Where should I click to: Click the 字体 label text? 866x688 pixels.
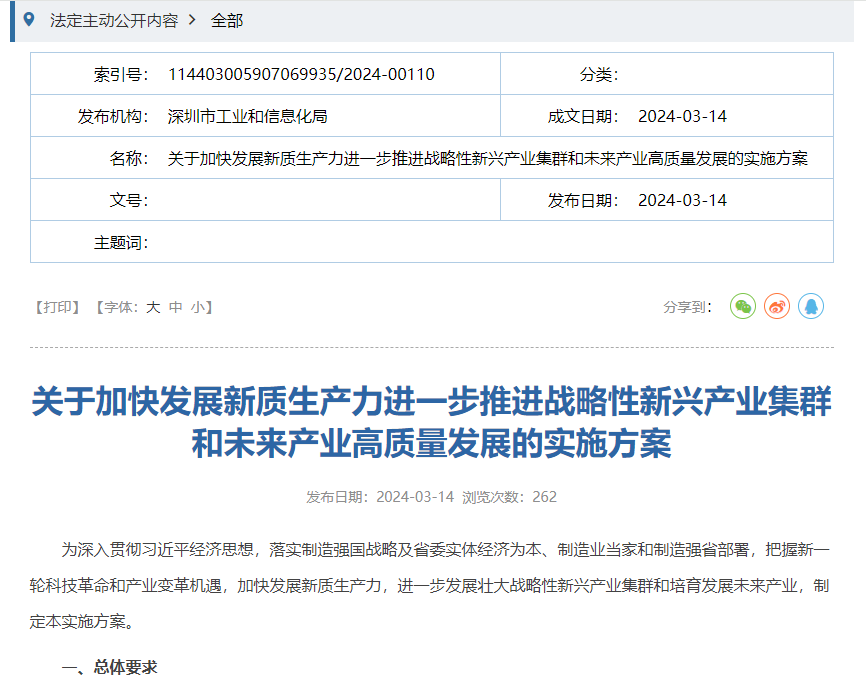click(120, 307)
